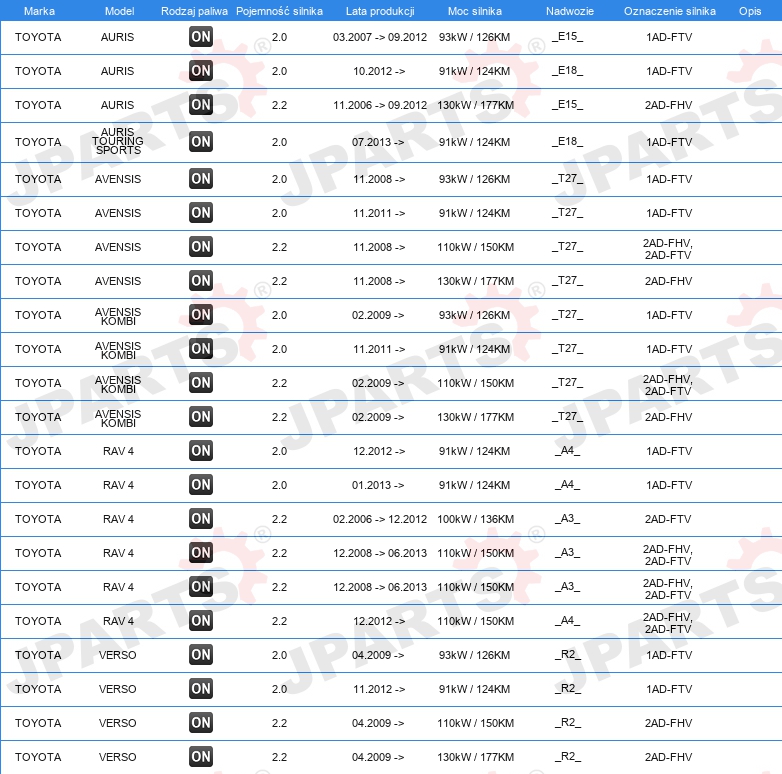The width and height of the screenshot is (782, 774).
Task: Click the Rodzaj paliwa column header
Action: pos(194,11)
